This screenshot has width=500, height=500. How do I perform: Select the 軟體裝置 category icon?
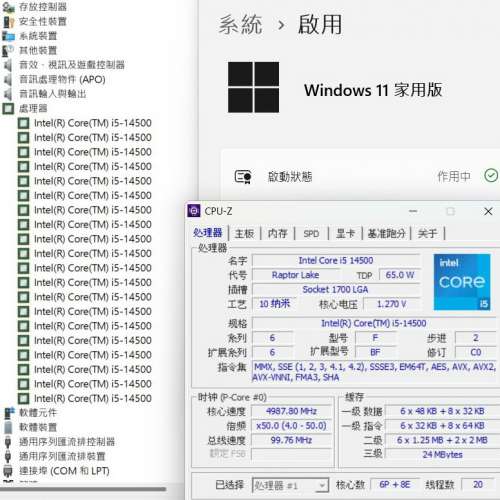pos(8,427)
